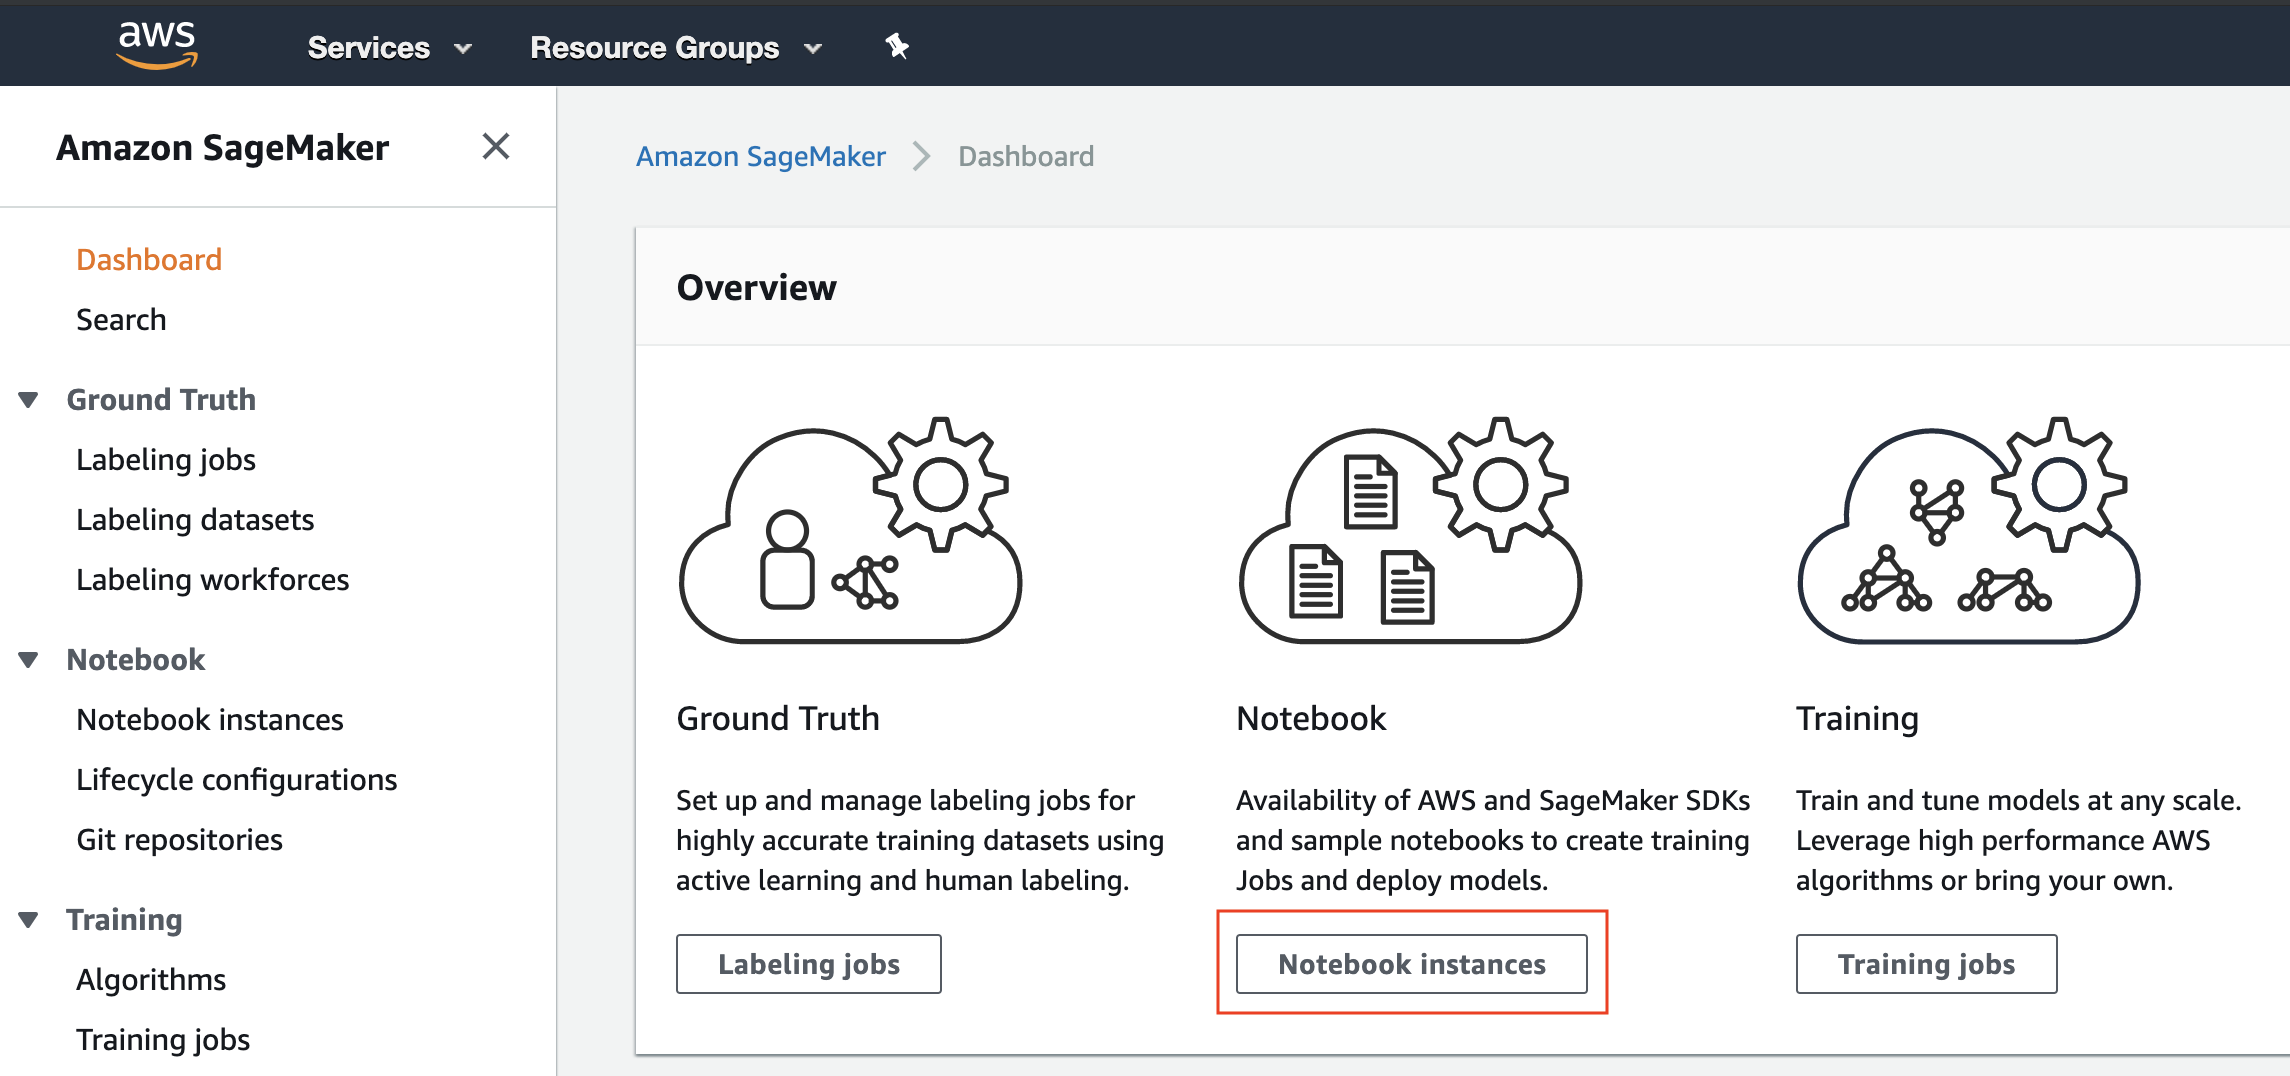
Task: Click the pin shortcut icon in the header
Action: (896, 46)
